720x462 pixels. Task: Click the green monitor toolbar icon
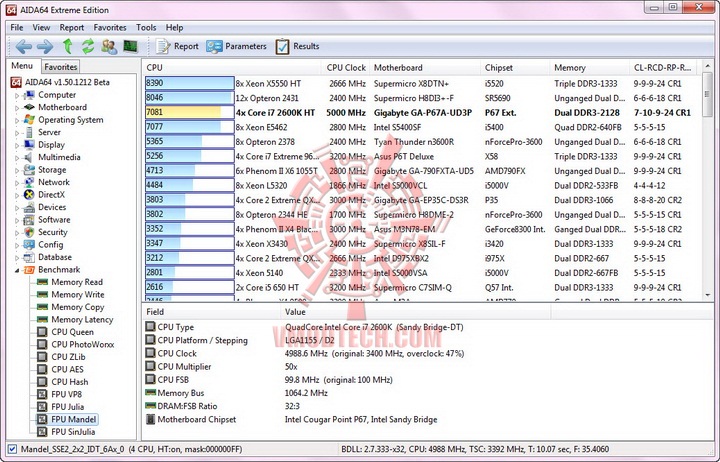click(x=130, y=46)
